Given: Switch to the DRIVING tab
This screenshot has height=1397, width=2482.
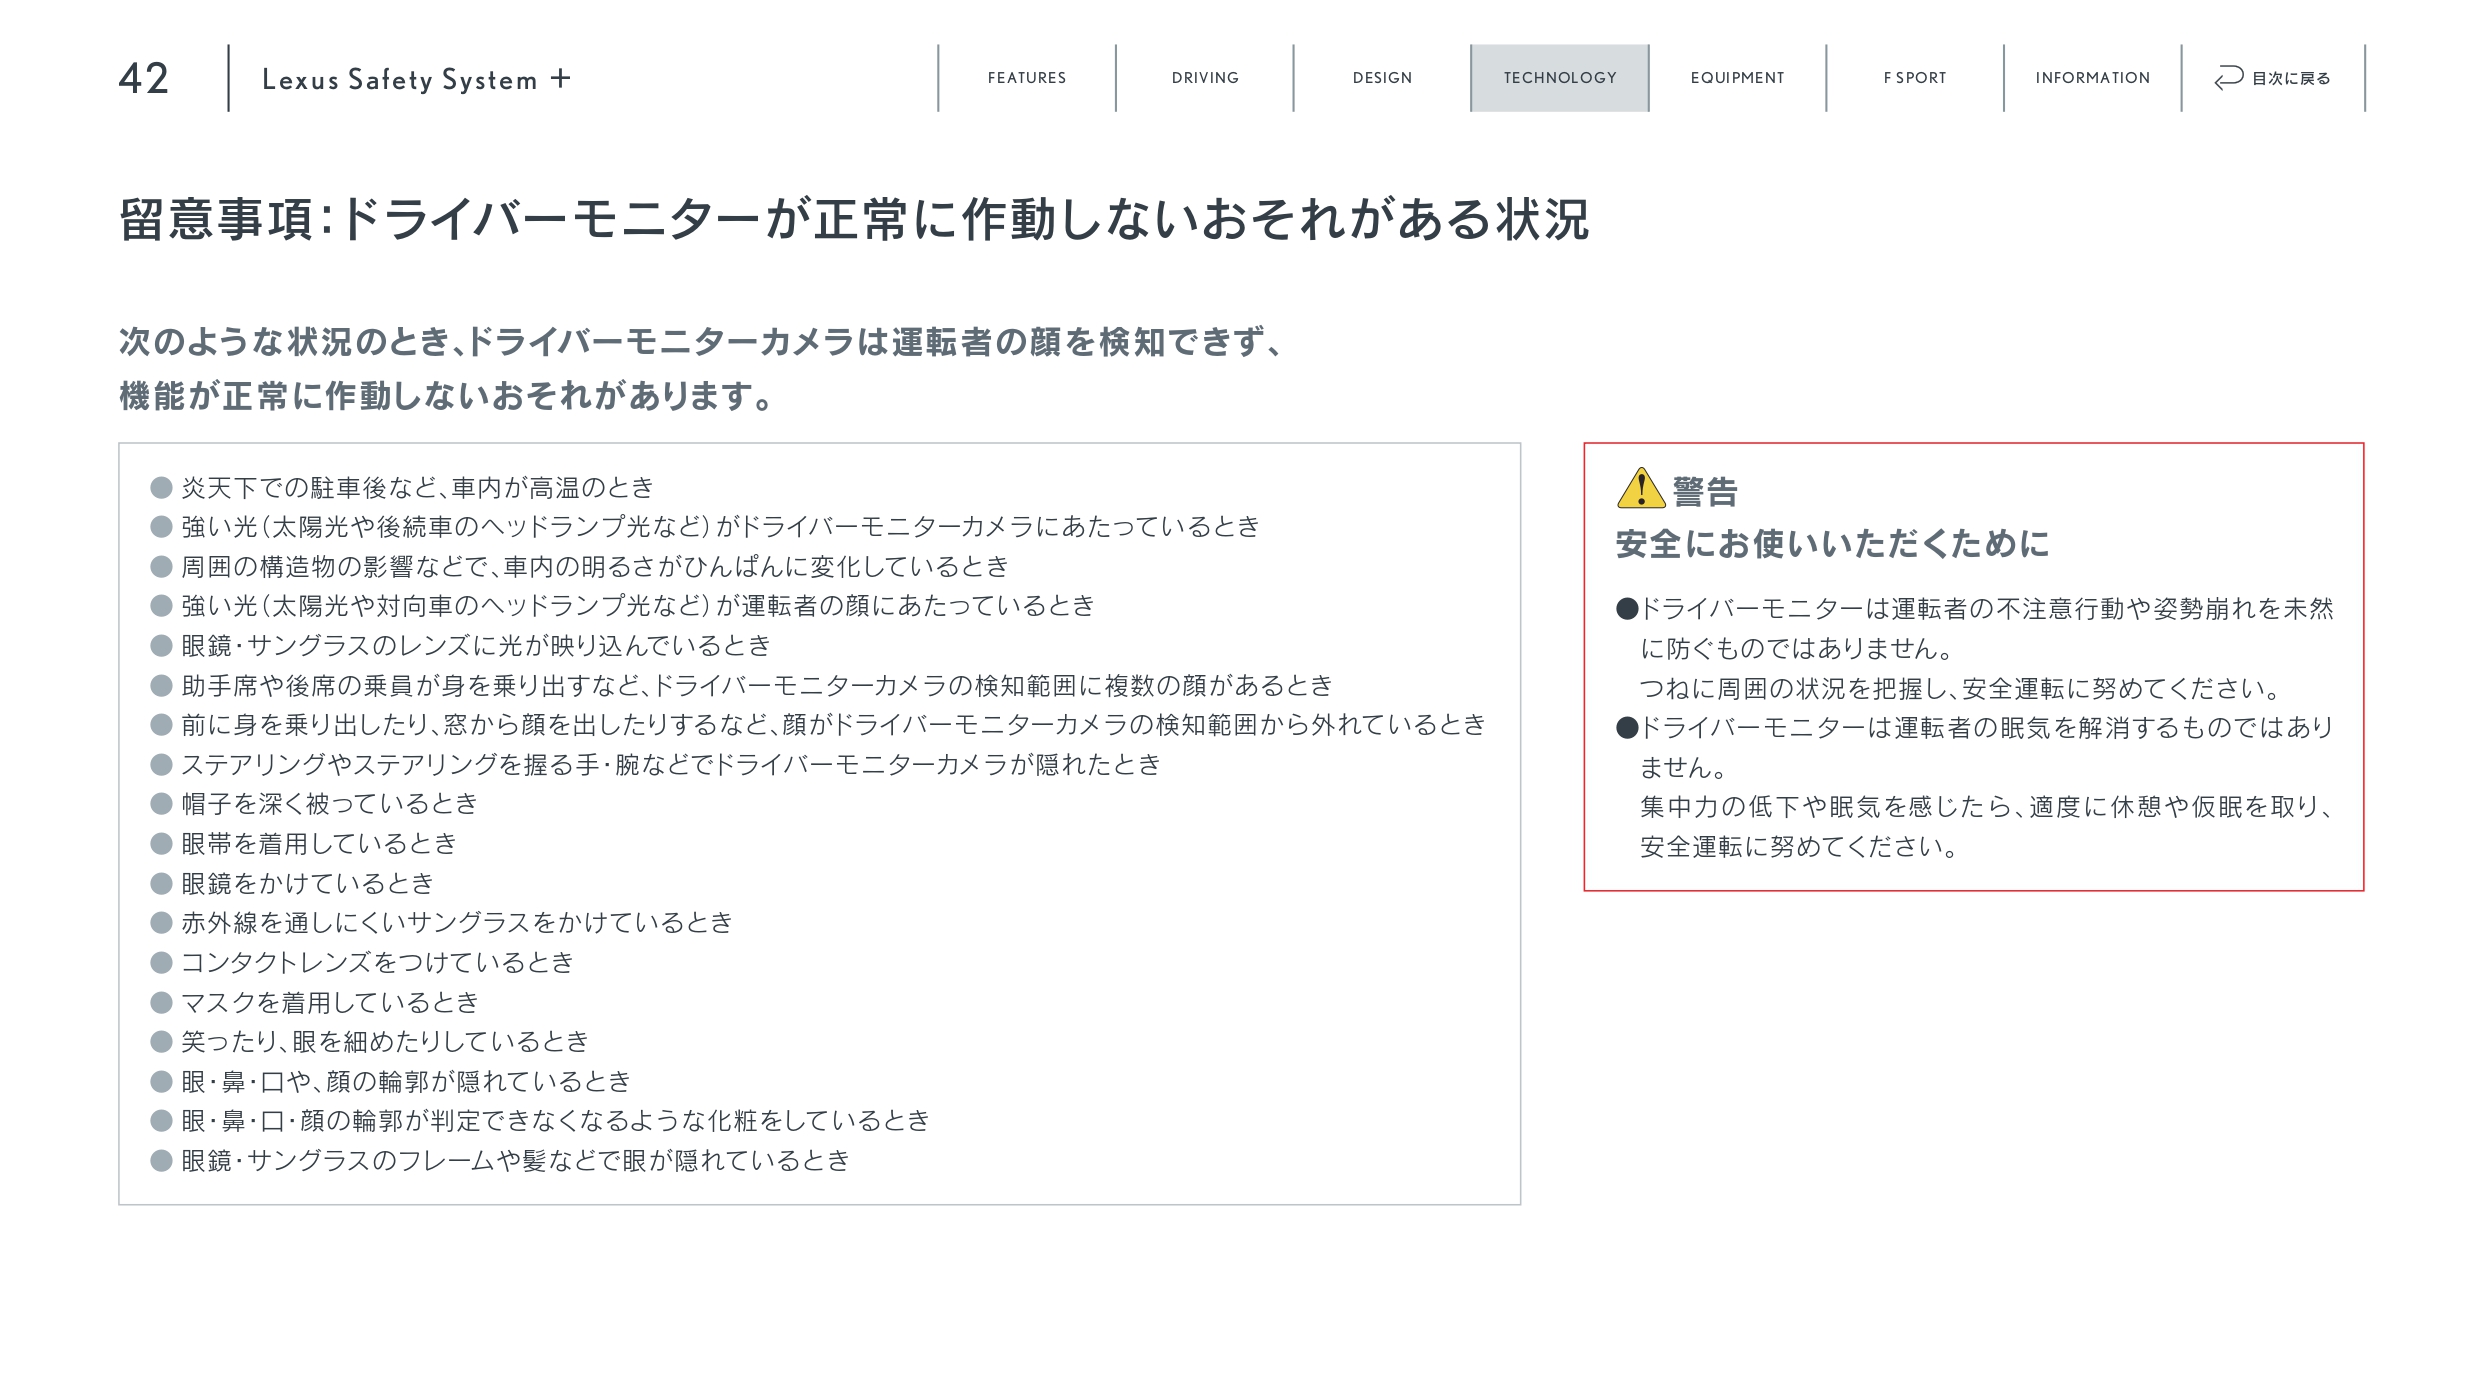Looking at the screenshot, I should tap(1204, 78).
